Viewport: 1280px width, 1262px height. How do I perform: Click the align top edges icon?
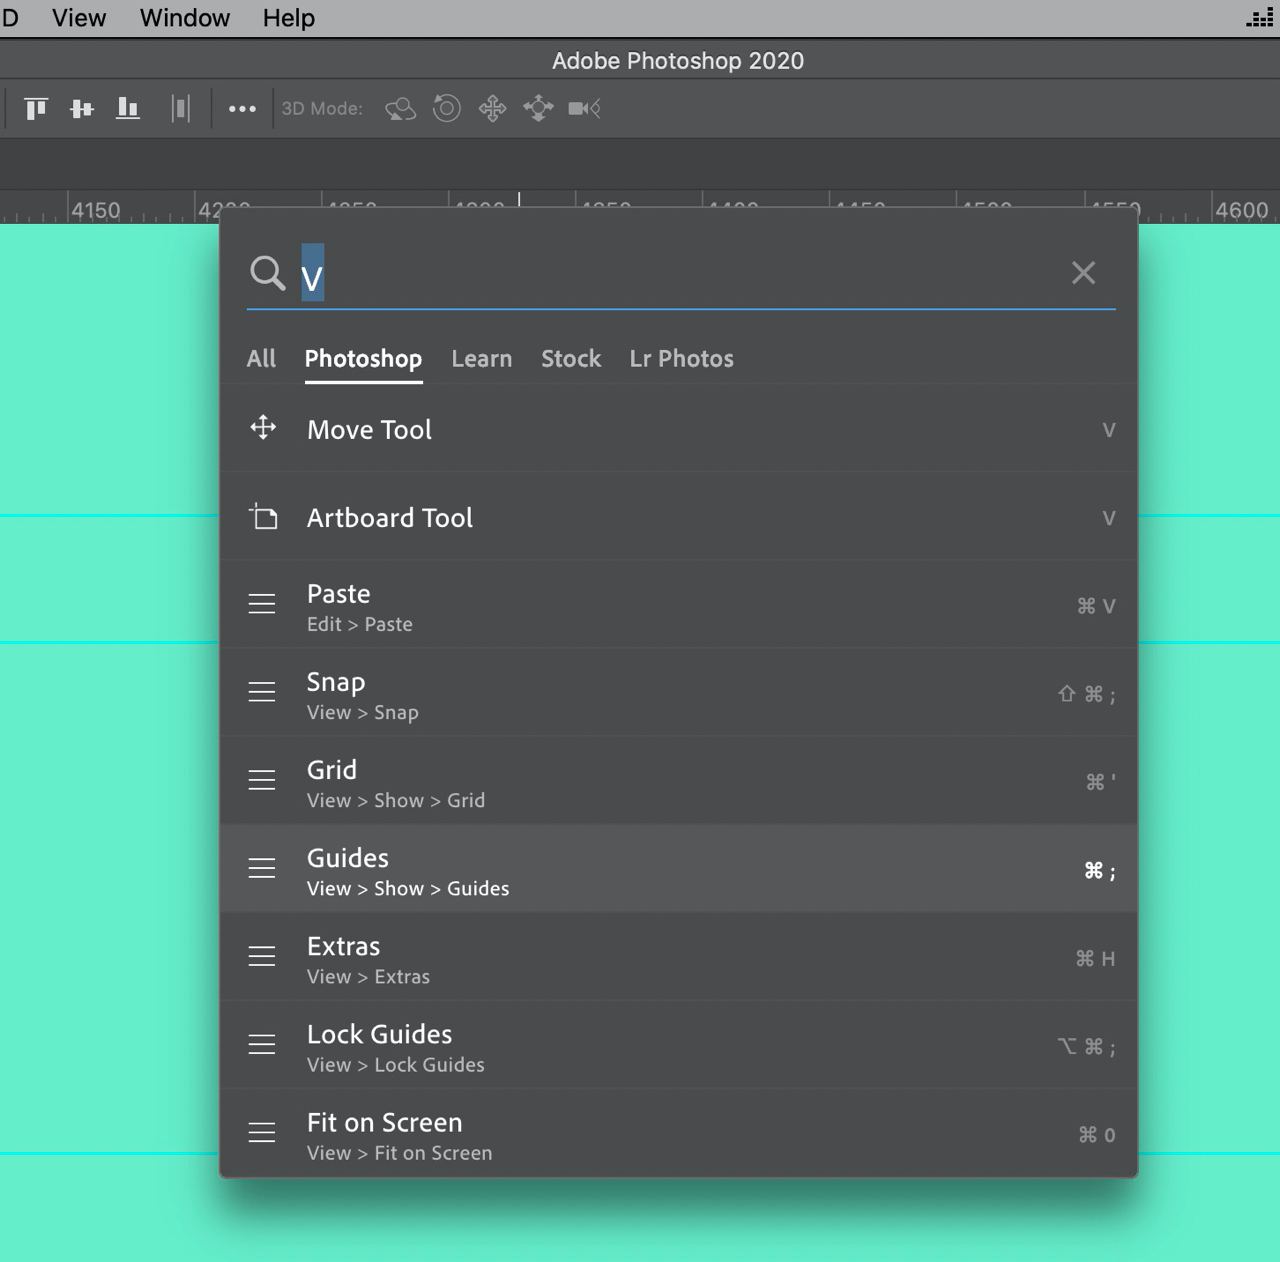36,108
